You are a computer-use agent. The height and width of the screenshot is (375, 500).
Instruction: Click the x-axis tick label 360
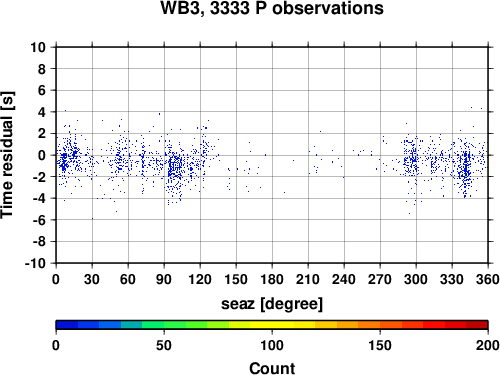tap(488, 279)
